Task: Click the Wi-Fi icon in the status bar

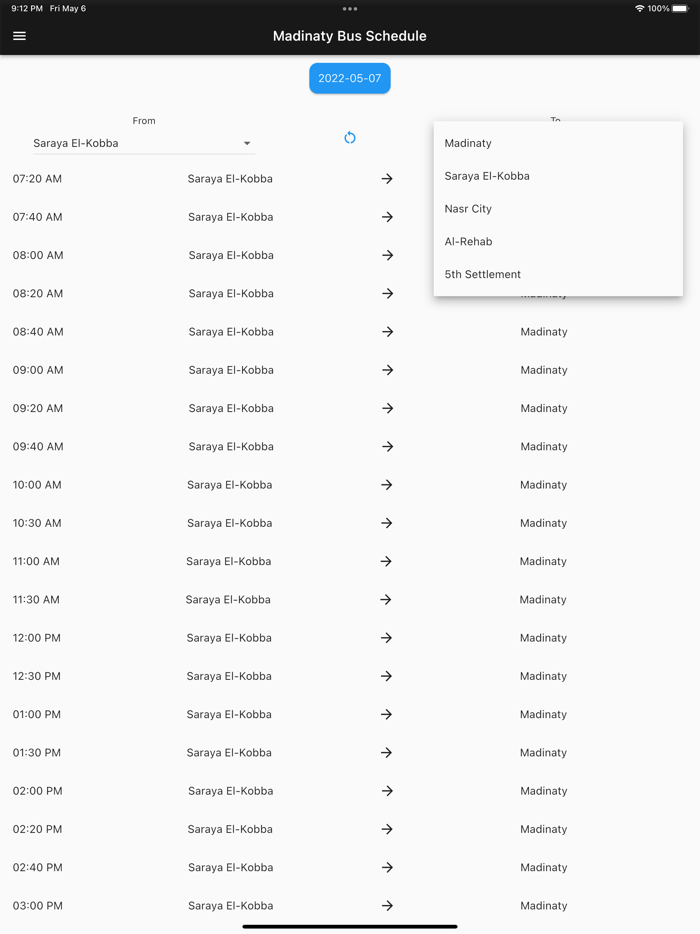Action: pyautogui.click(x=641, y=8)
